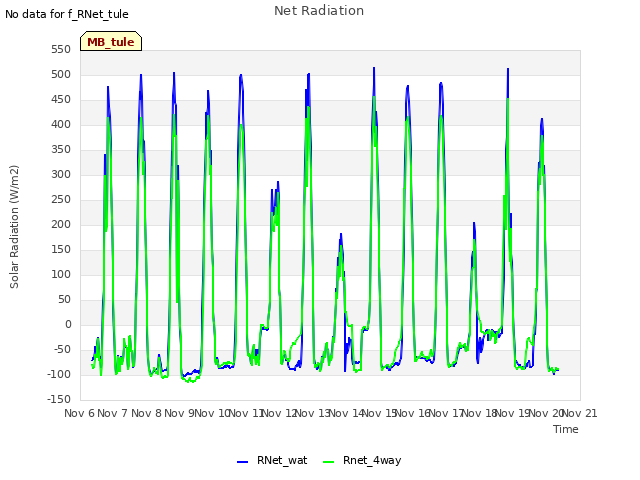Click the Solar Radiation (W/m2) axis label
Image resolution: width=640 pixels, height=480 pixels.
coord(14,227)
